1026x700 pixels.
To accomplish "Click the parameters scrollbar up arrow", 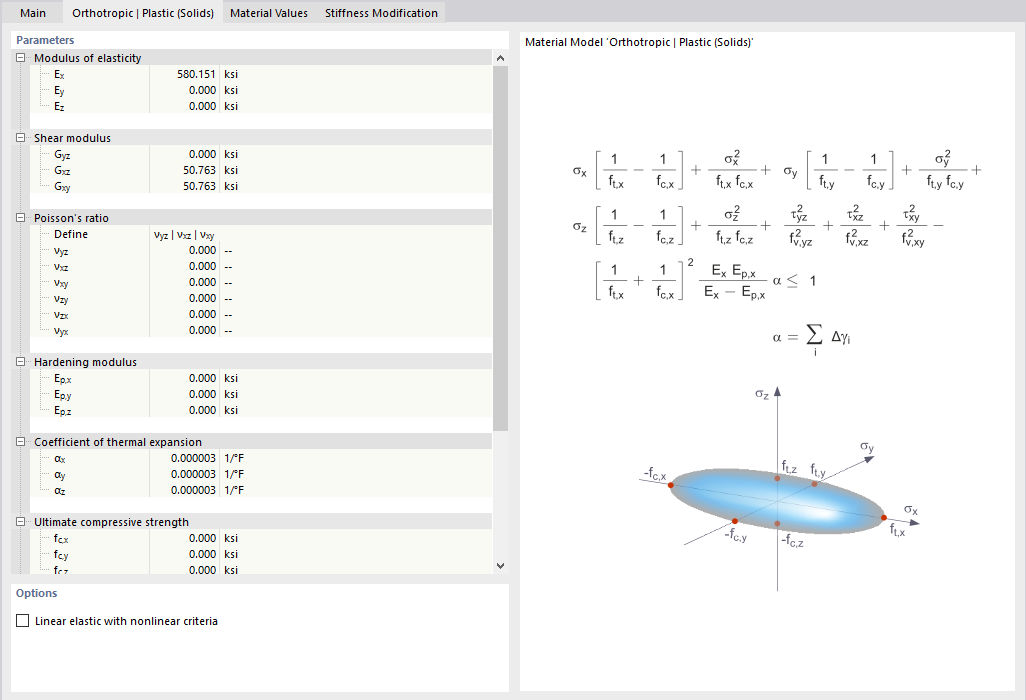I will (501, 58).
